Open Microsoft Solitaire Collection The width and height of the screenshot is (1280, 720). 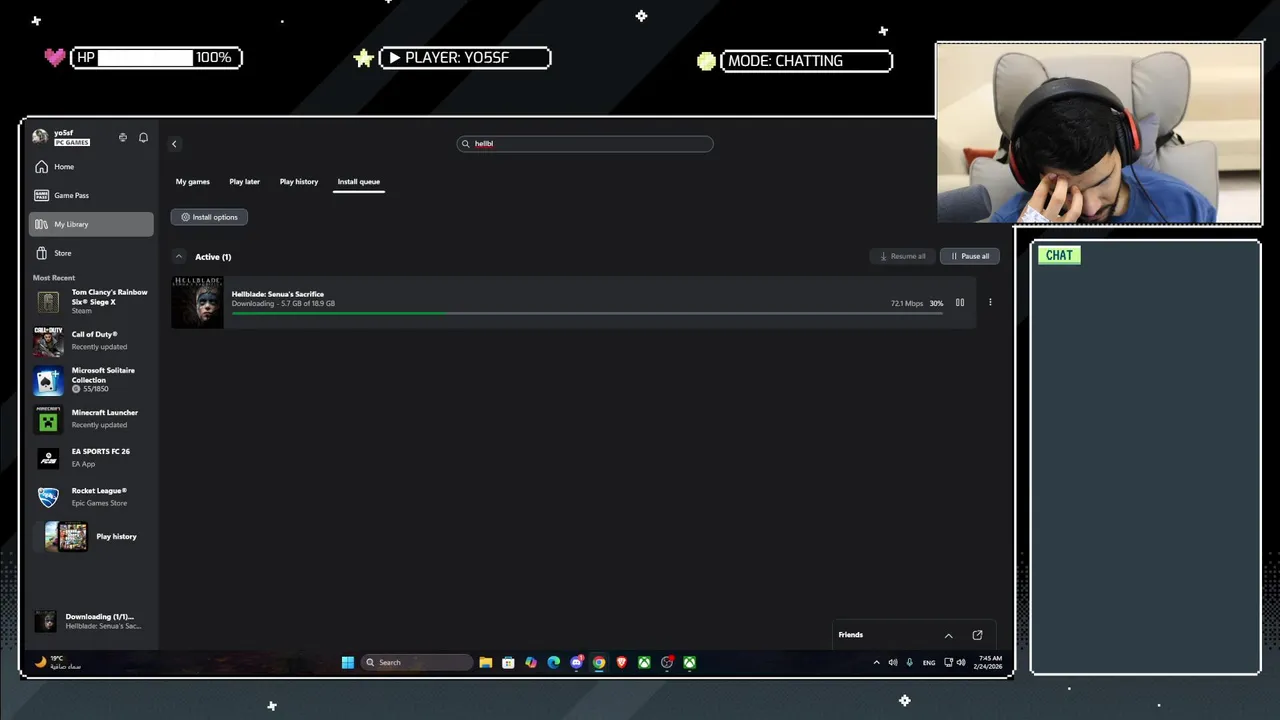91,380
